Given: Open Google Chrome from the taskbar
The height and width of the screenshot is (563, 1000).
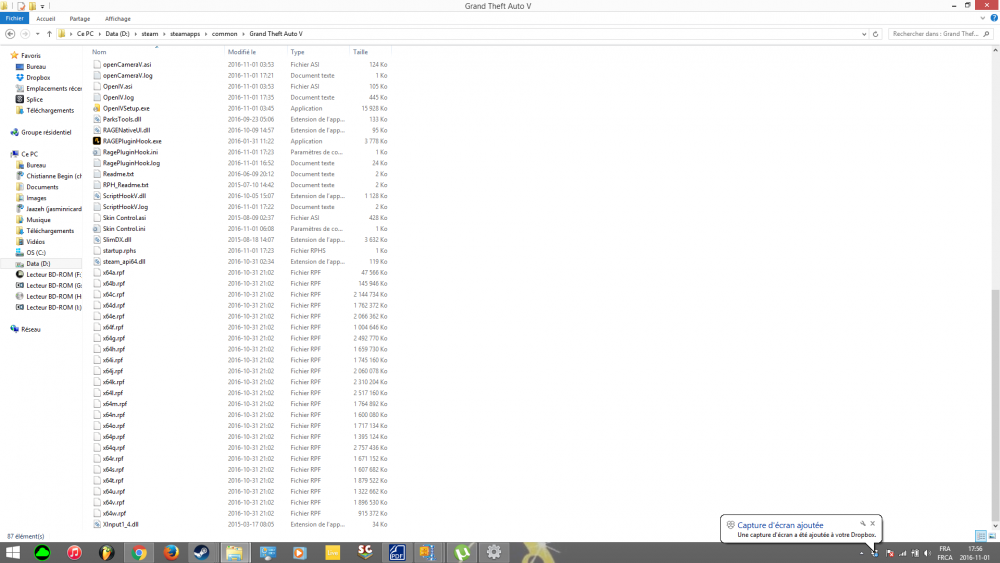Looking at the screenshot, I should [x=138, y=552].
